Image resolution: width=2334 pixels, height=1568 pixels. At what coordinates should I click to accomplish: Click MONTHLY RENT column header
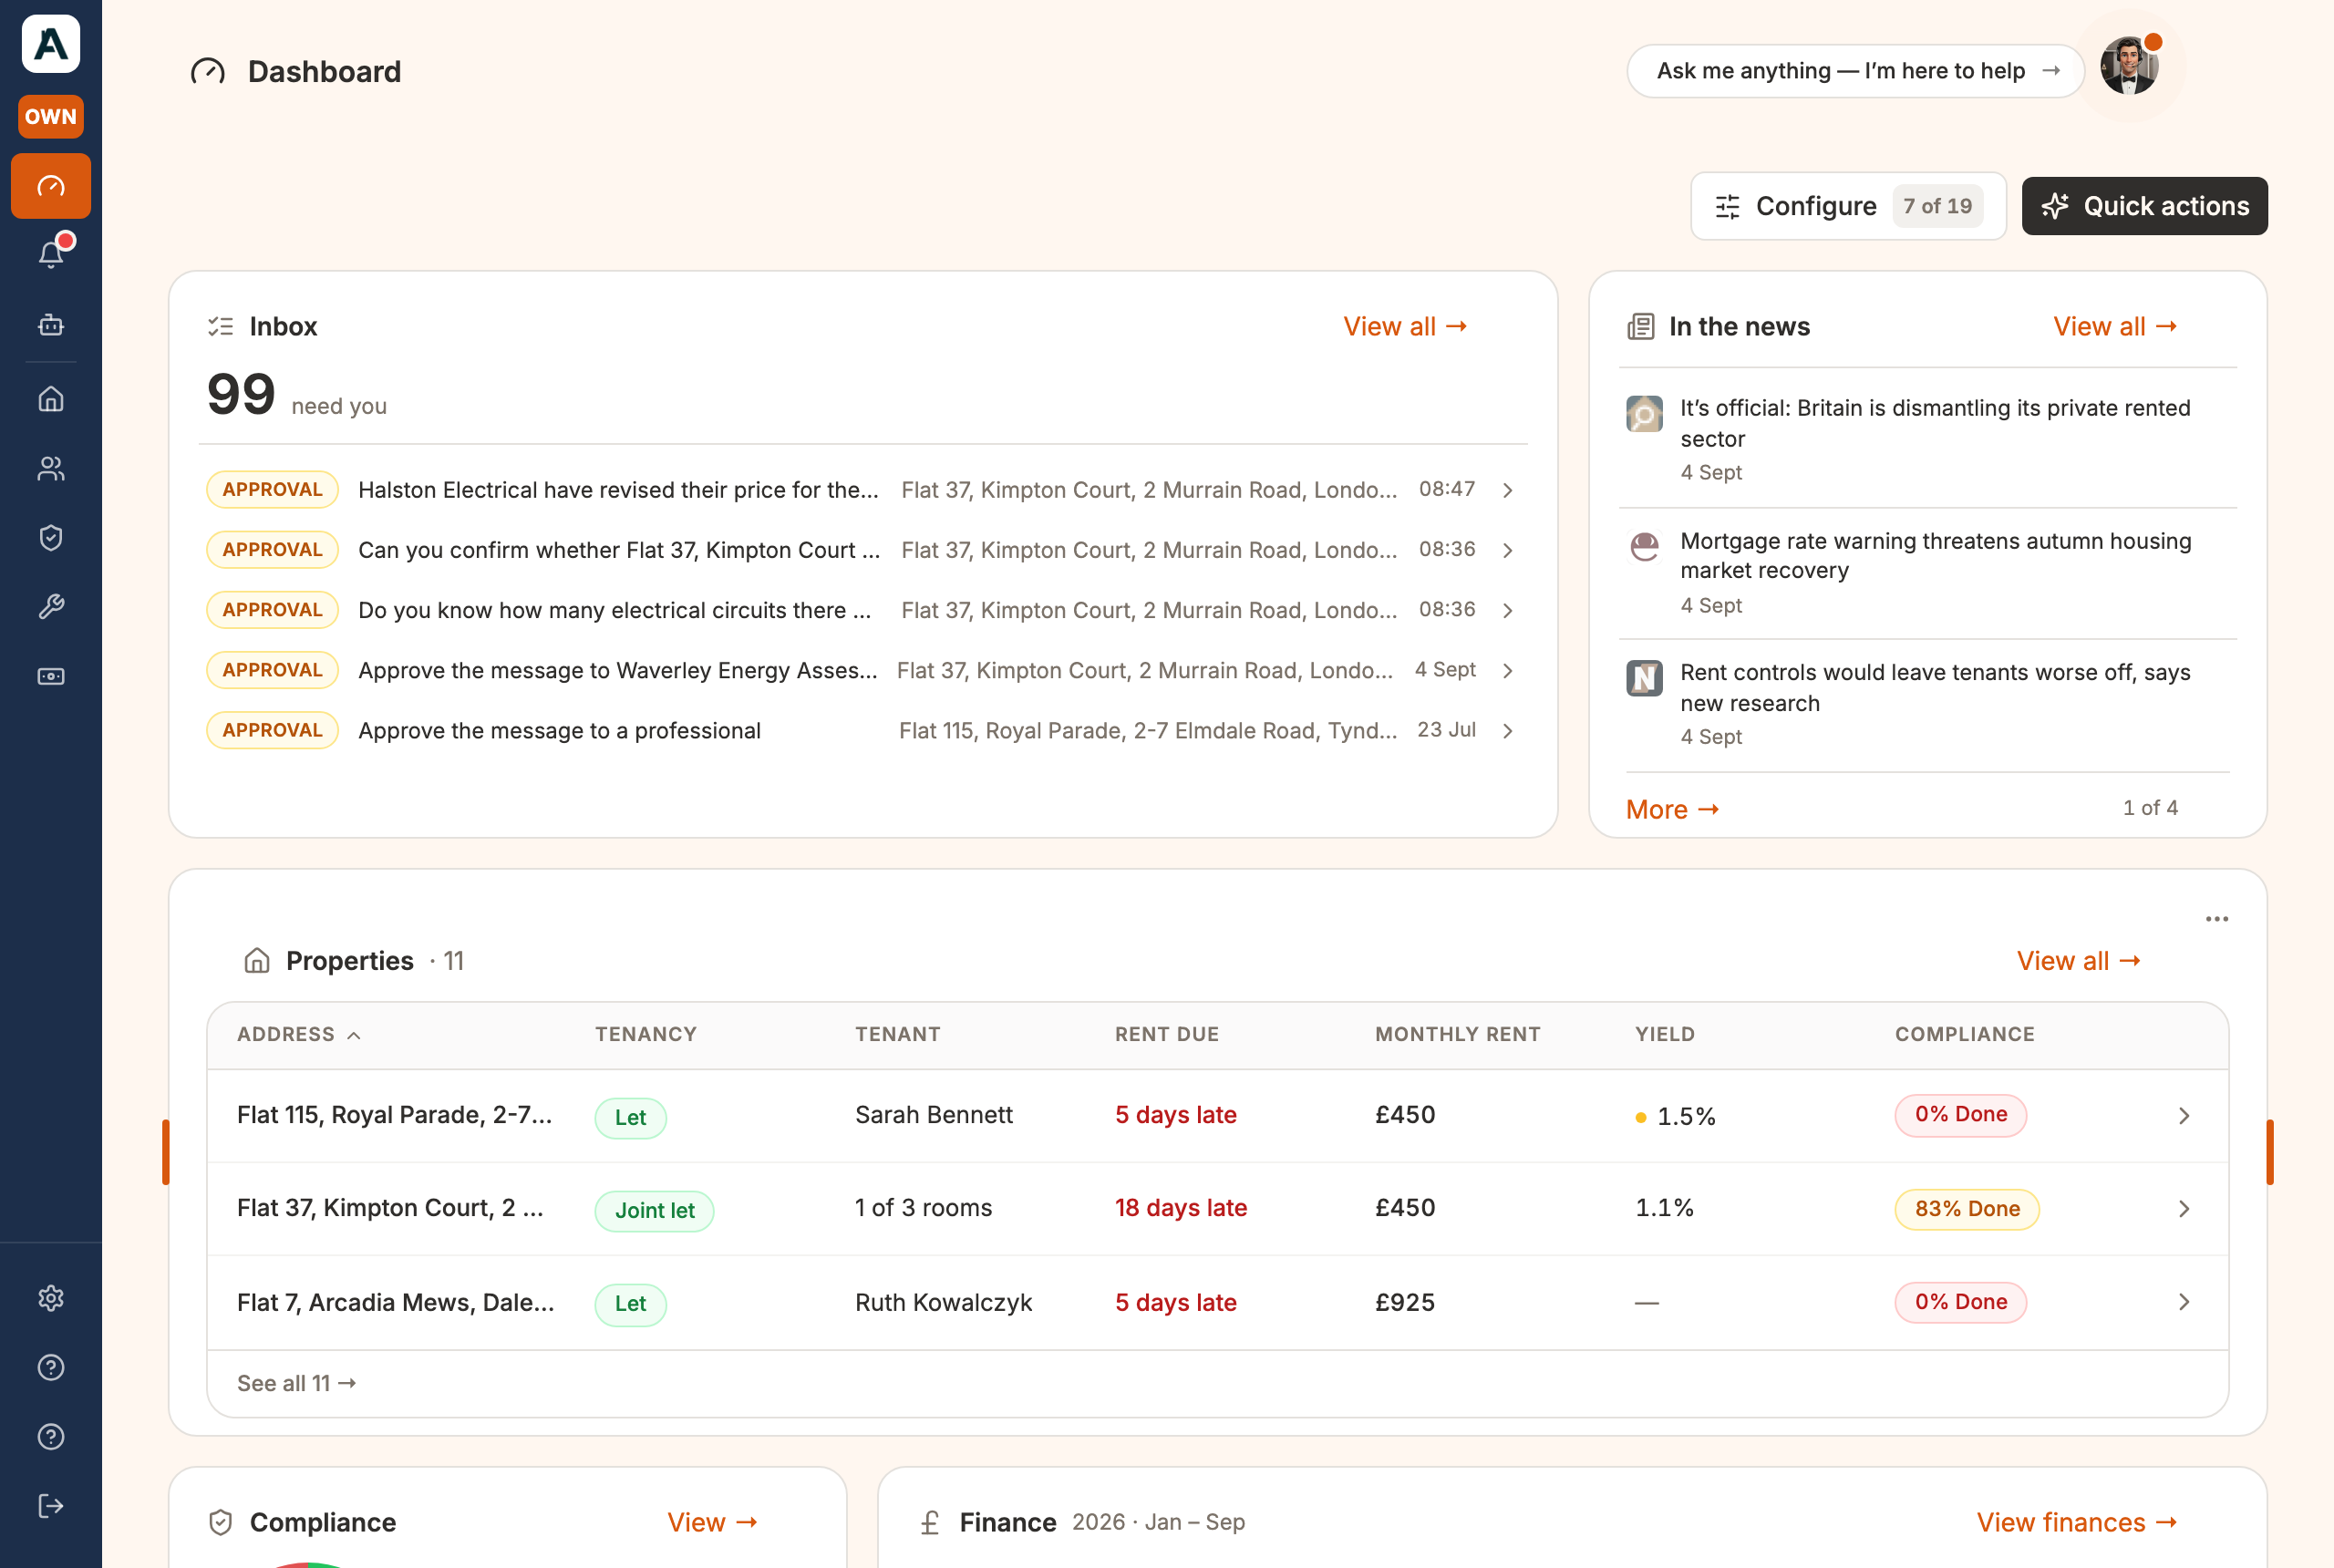point(1457,1034)
